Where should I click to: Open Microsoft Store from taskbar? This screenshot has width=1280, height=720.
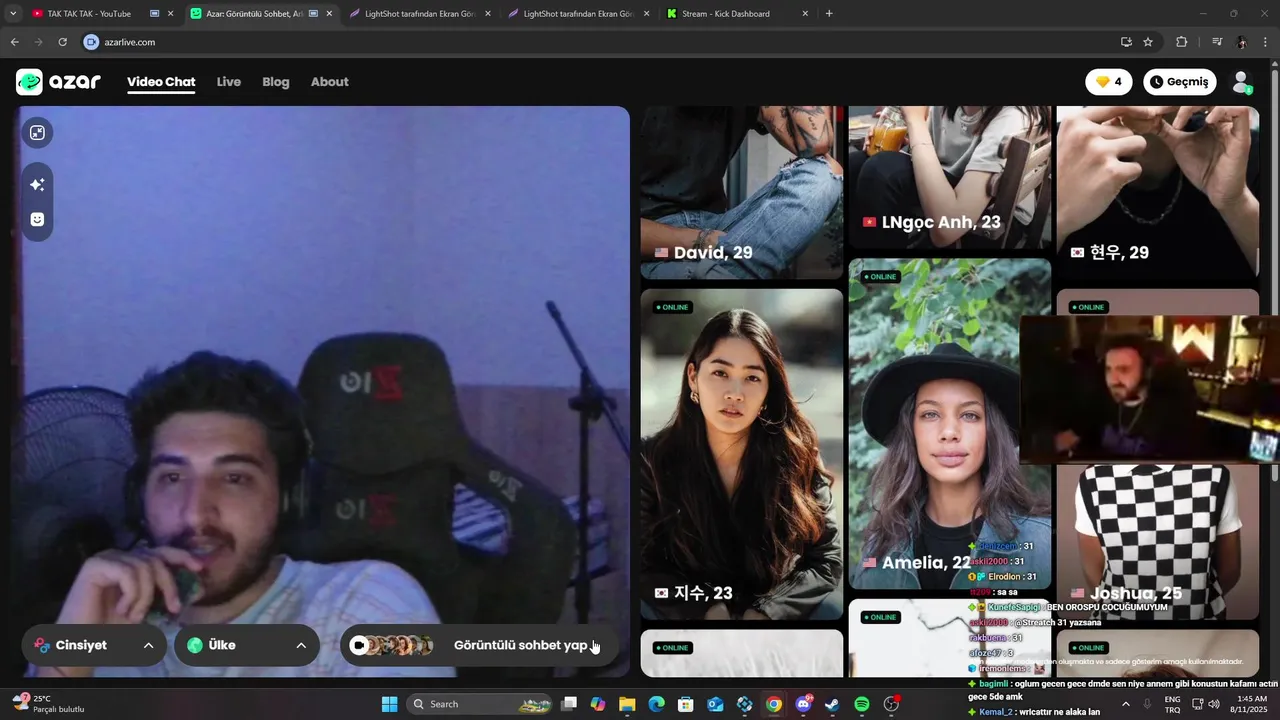686,704
